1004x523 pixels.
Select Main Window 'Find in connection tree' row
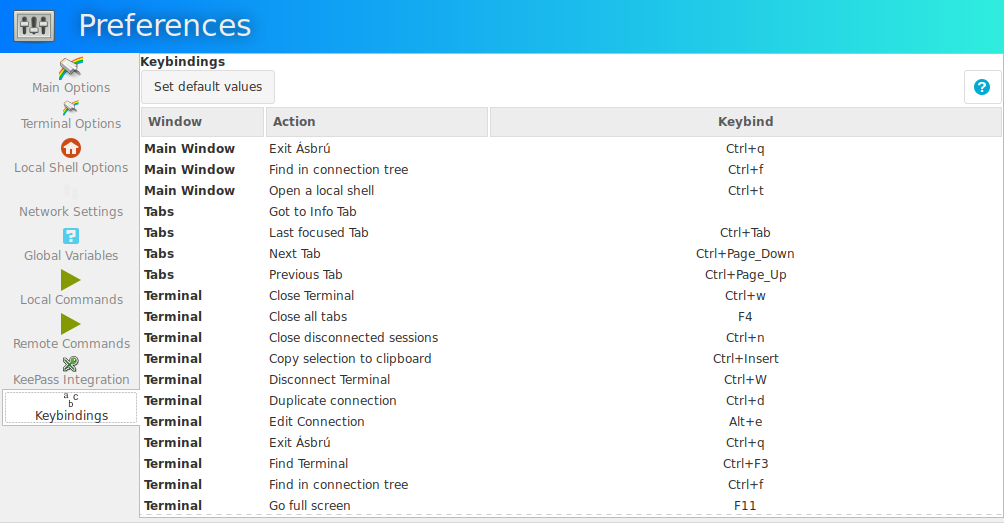571,170
